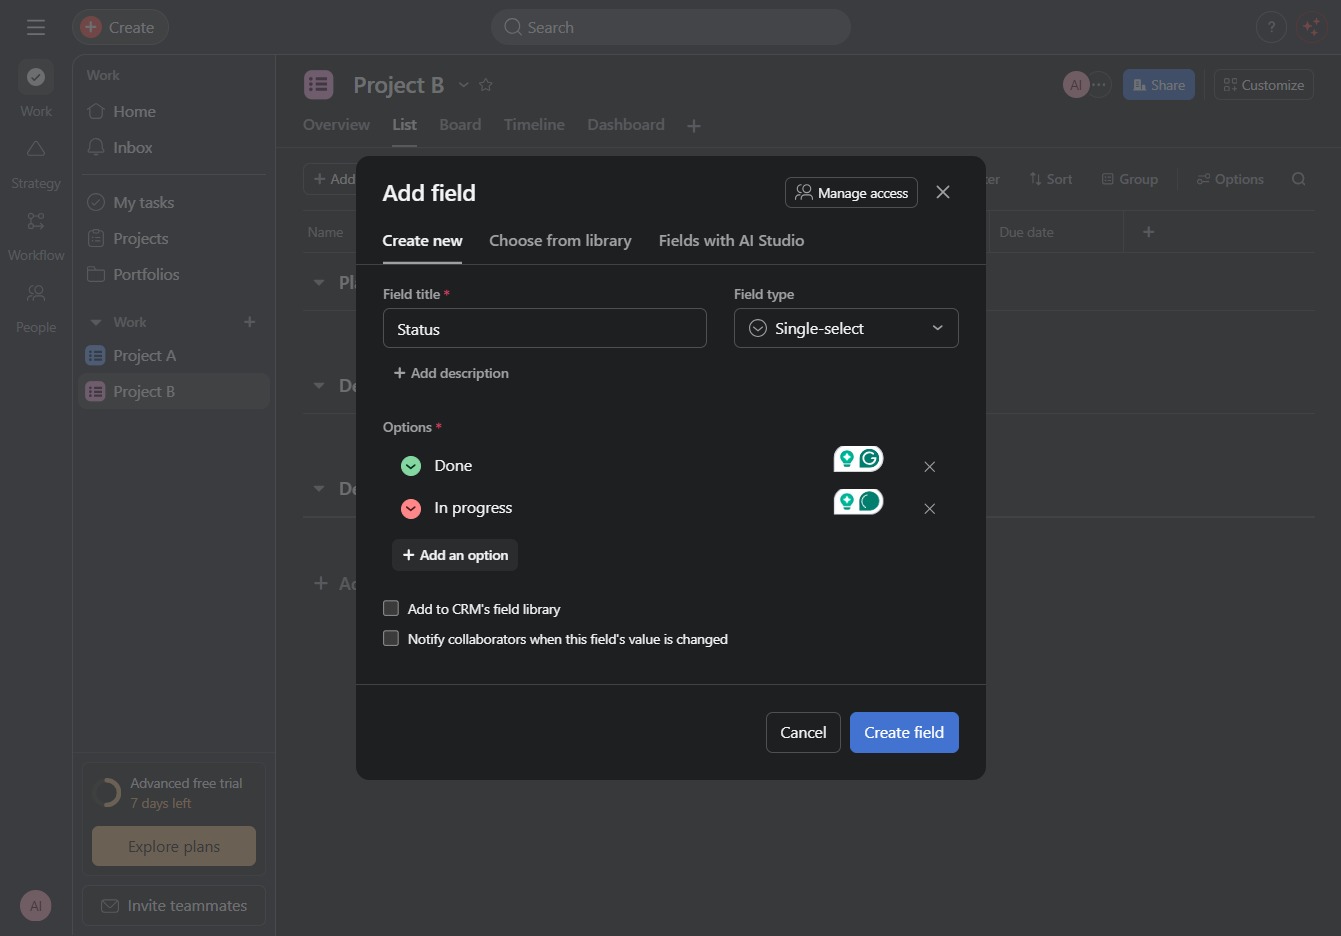Screen dimensions: 1341x936
Task: Click the Field title input box
Action: pos(545,328)
